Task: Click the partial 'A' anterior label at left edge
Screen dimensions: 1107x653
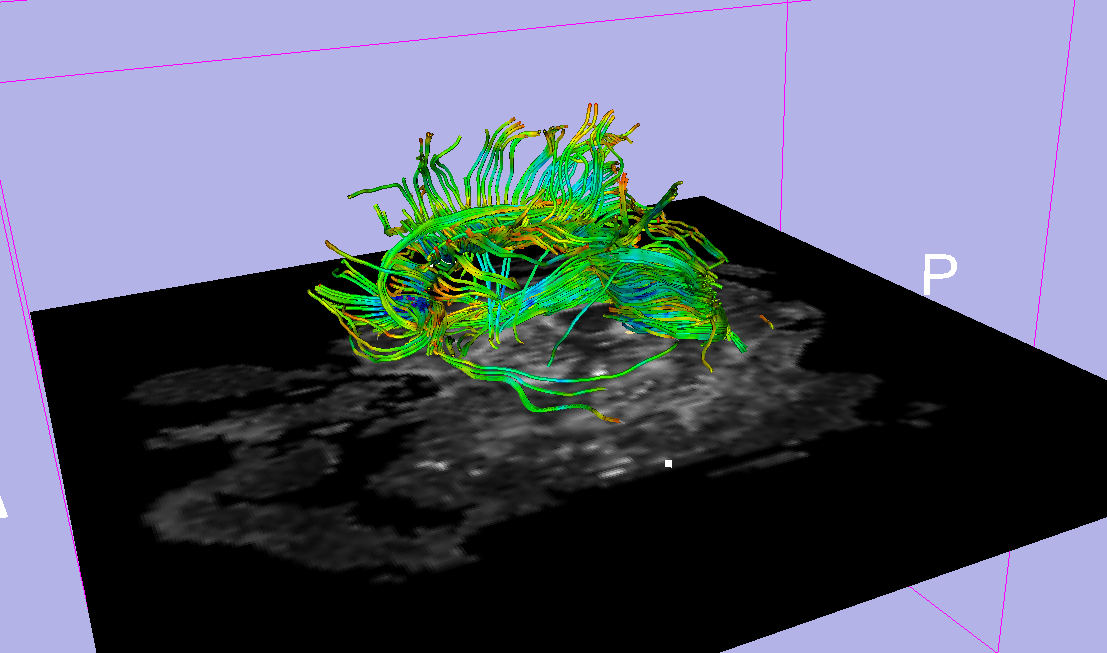Action: [3, 506]
